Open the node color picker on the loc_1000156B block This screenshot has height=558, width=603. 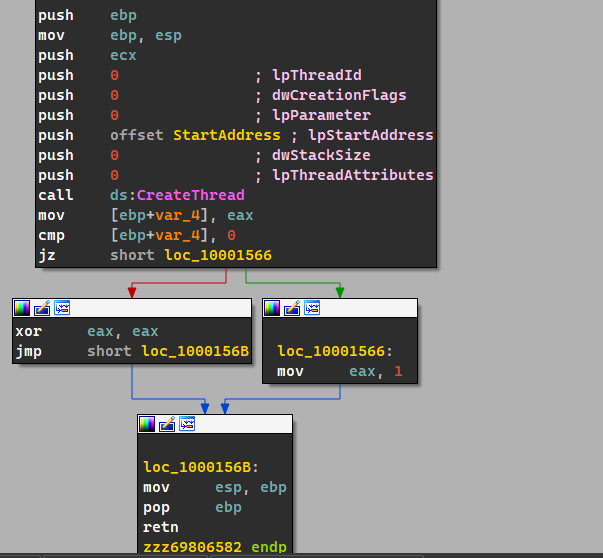coord(148,424)
